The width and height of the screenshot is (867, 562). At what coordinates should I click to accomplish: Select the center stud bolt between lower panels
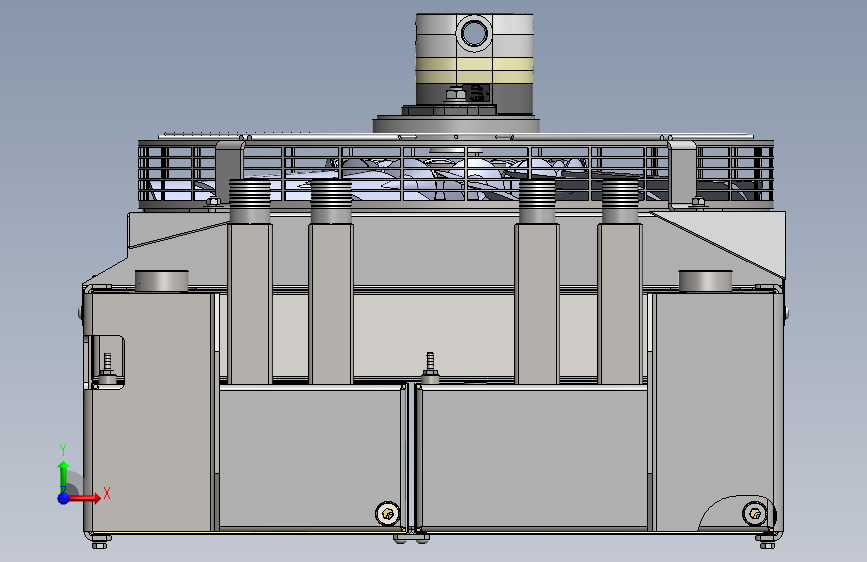point(430,367)
